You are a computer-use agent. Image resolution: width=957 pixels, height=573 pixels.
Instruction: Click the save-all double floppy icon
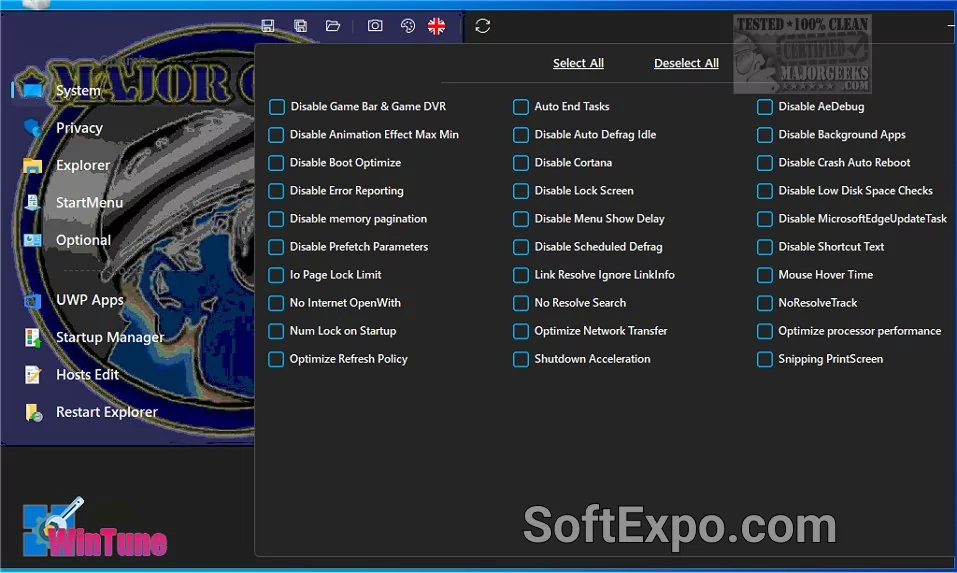[300, 26]
